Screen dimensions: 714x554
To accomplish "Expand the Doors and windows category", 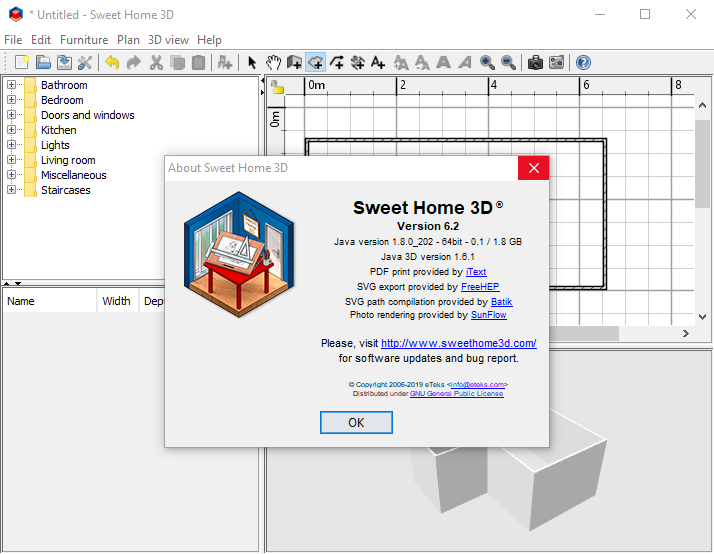I will click(11, 115).
